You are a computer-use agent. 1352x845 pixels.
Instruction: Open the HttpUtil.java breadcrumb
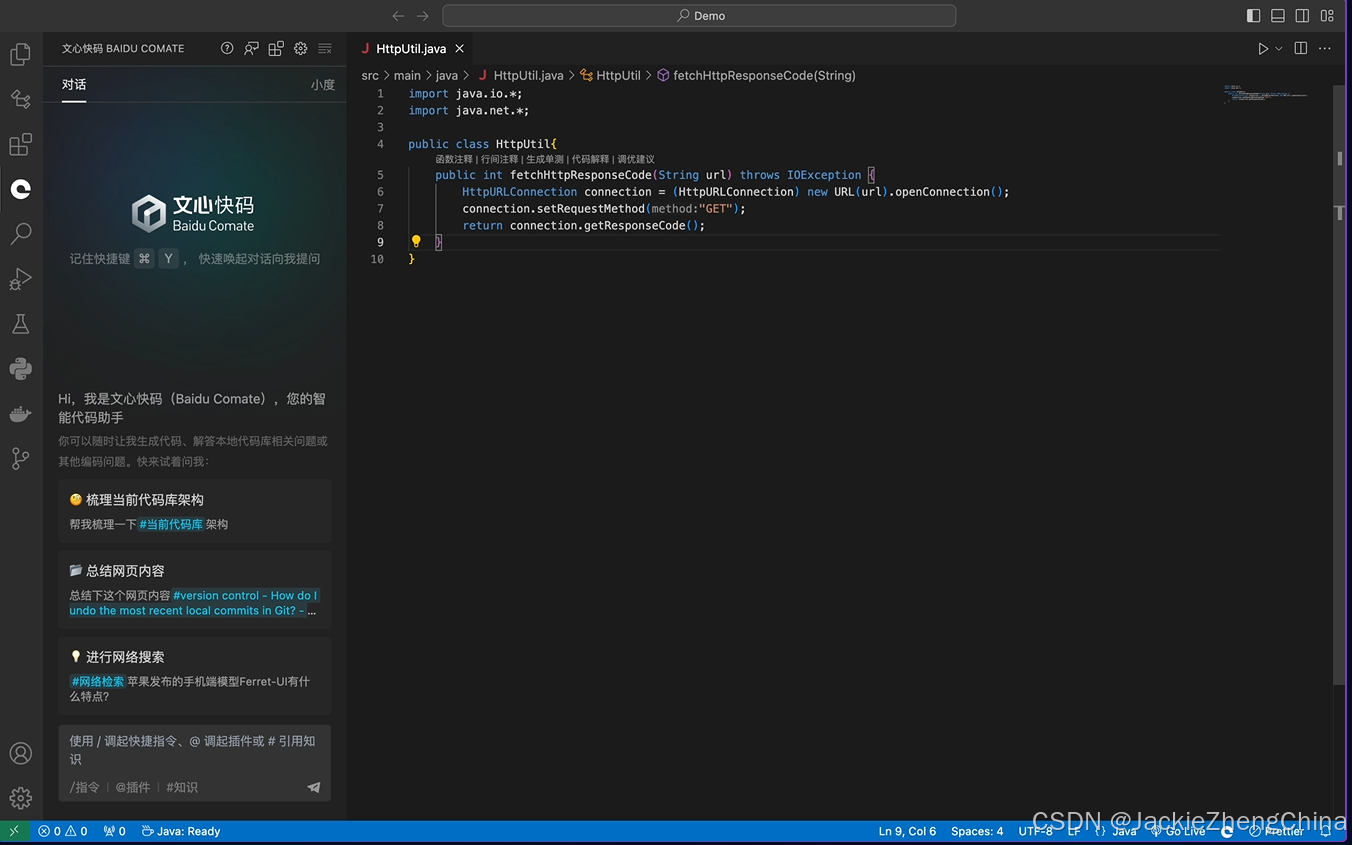(521, 75)
